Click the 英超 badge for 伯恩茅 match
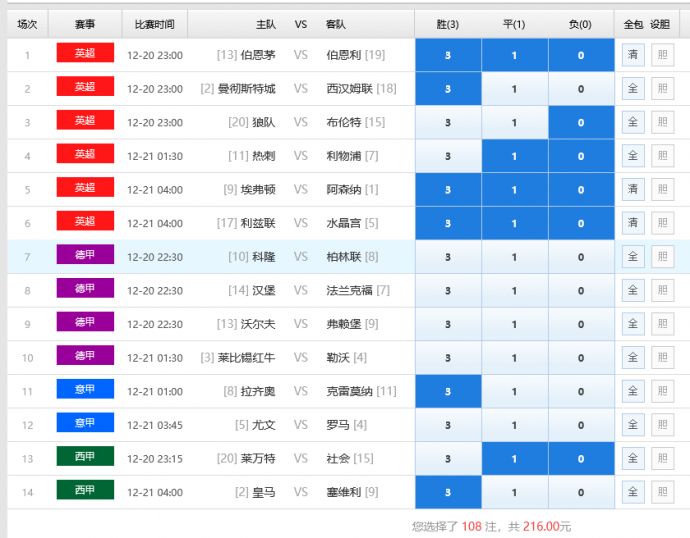This screenshot has width=690, height=538. pyautogui.click(x=85, y=54)
